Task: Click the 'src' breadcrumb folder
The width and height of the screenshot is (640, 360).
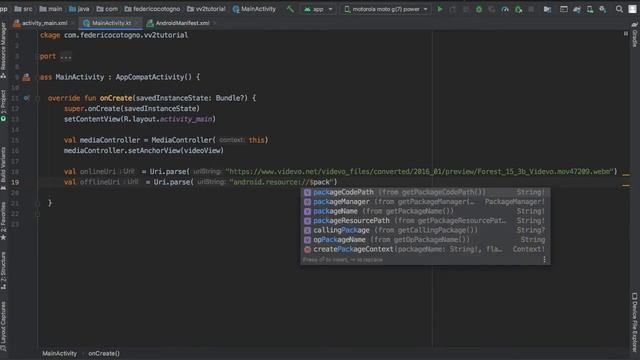Action: pos(23,9)
